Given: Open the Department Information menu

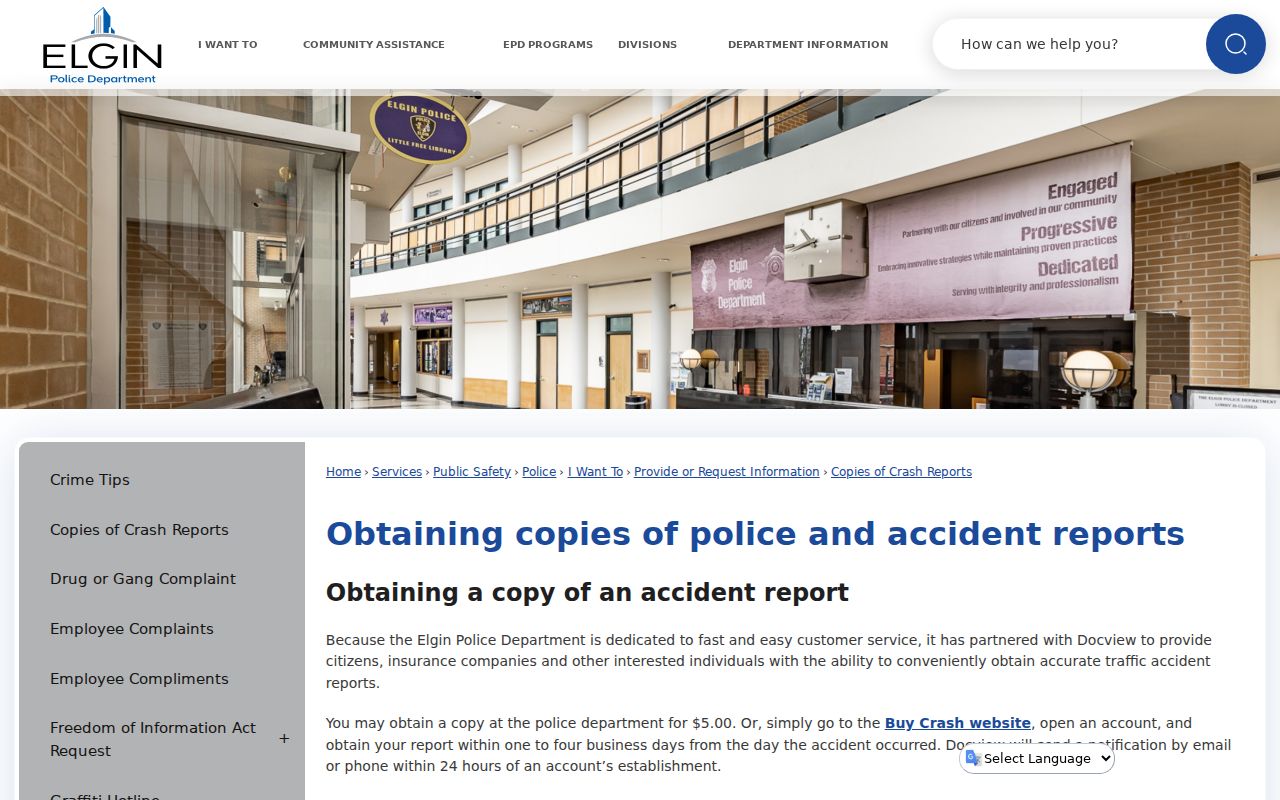Looking at the screenshot, I should 808,44.
